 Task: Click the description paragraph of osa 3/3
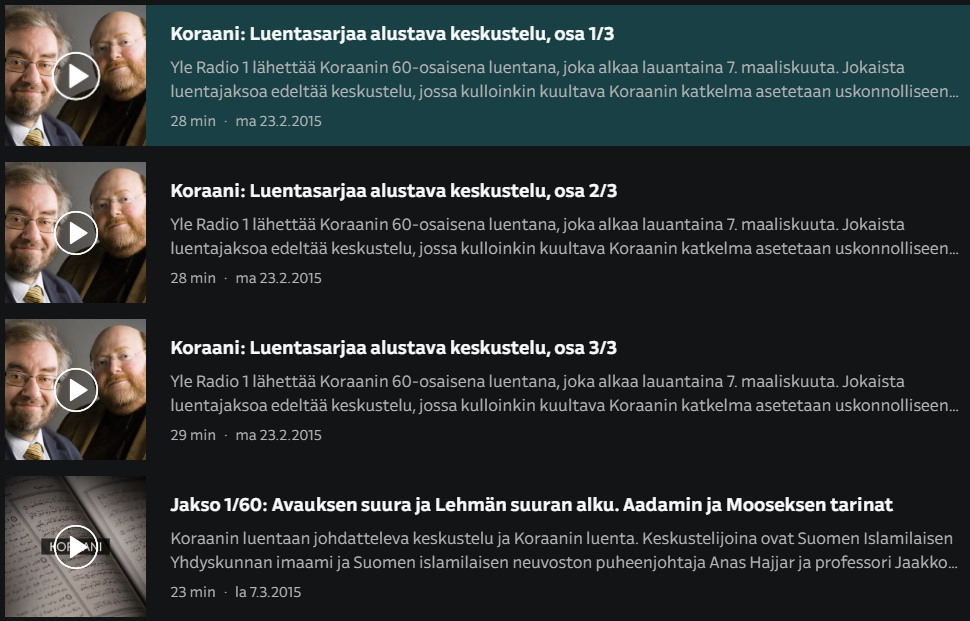[x=564, y=393]
